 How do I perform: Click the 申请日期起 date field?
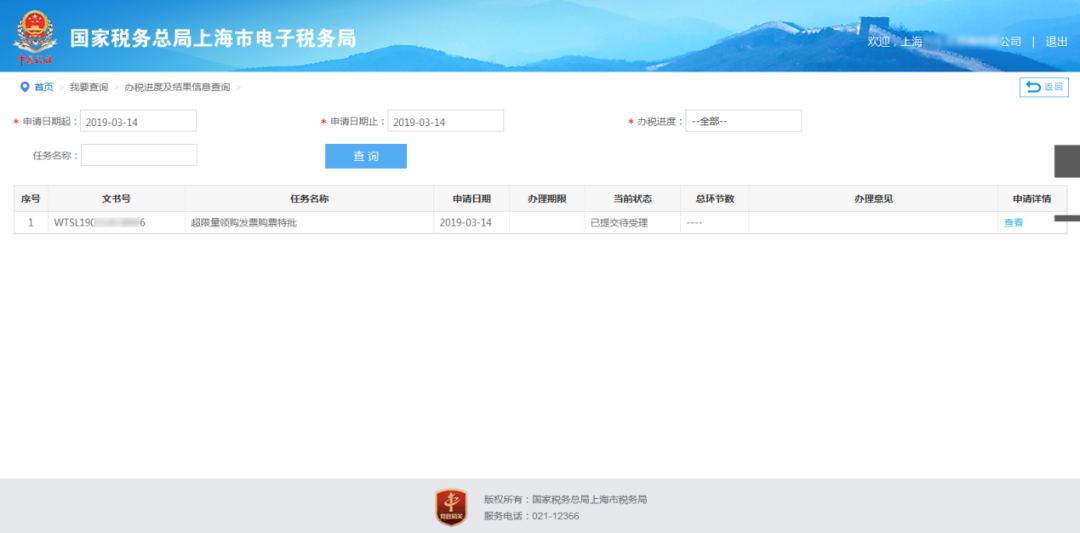pos(138,121)
